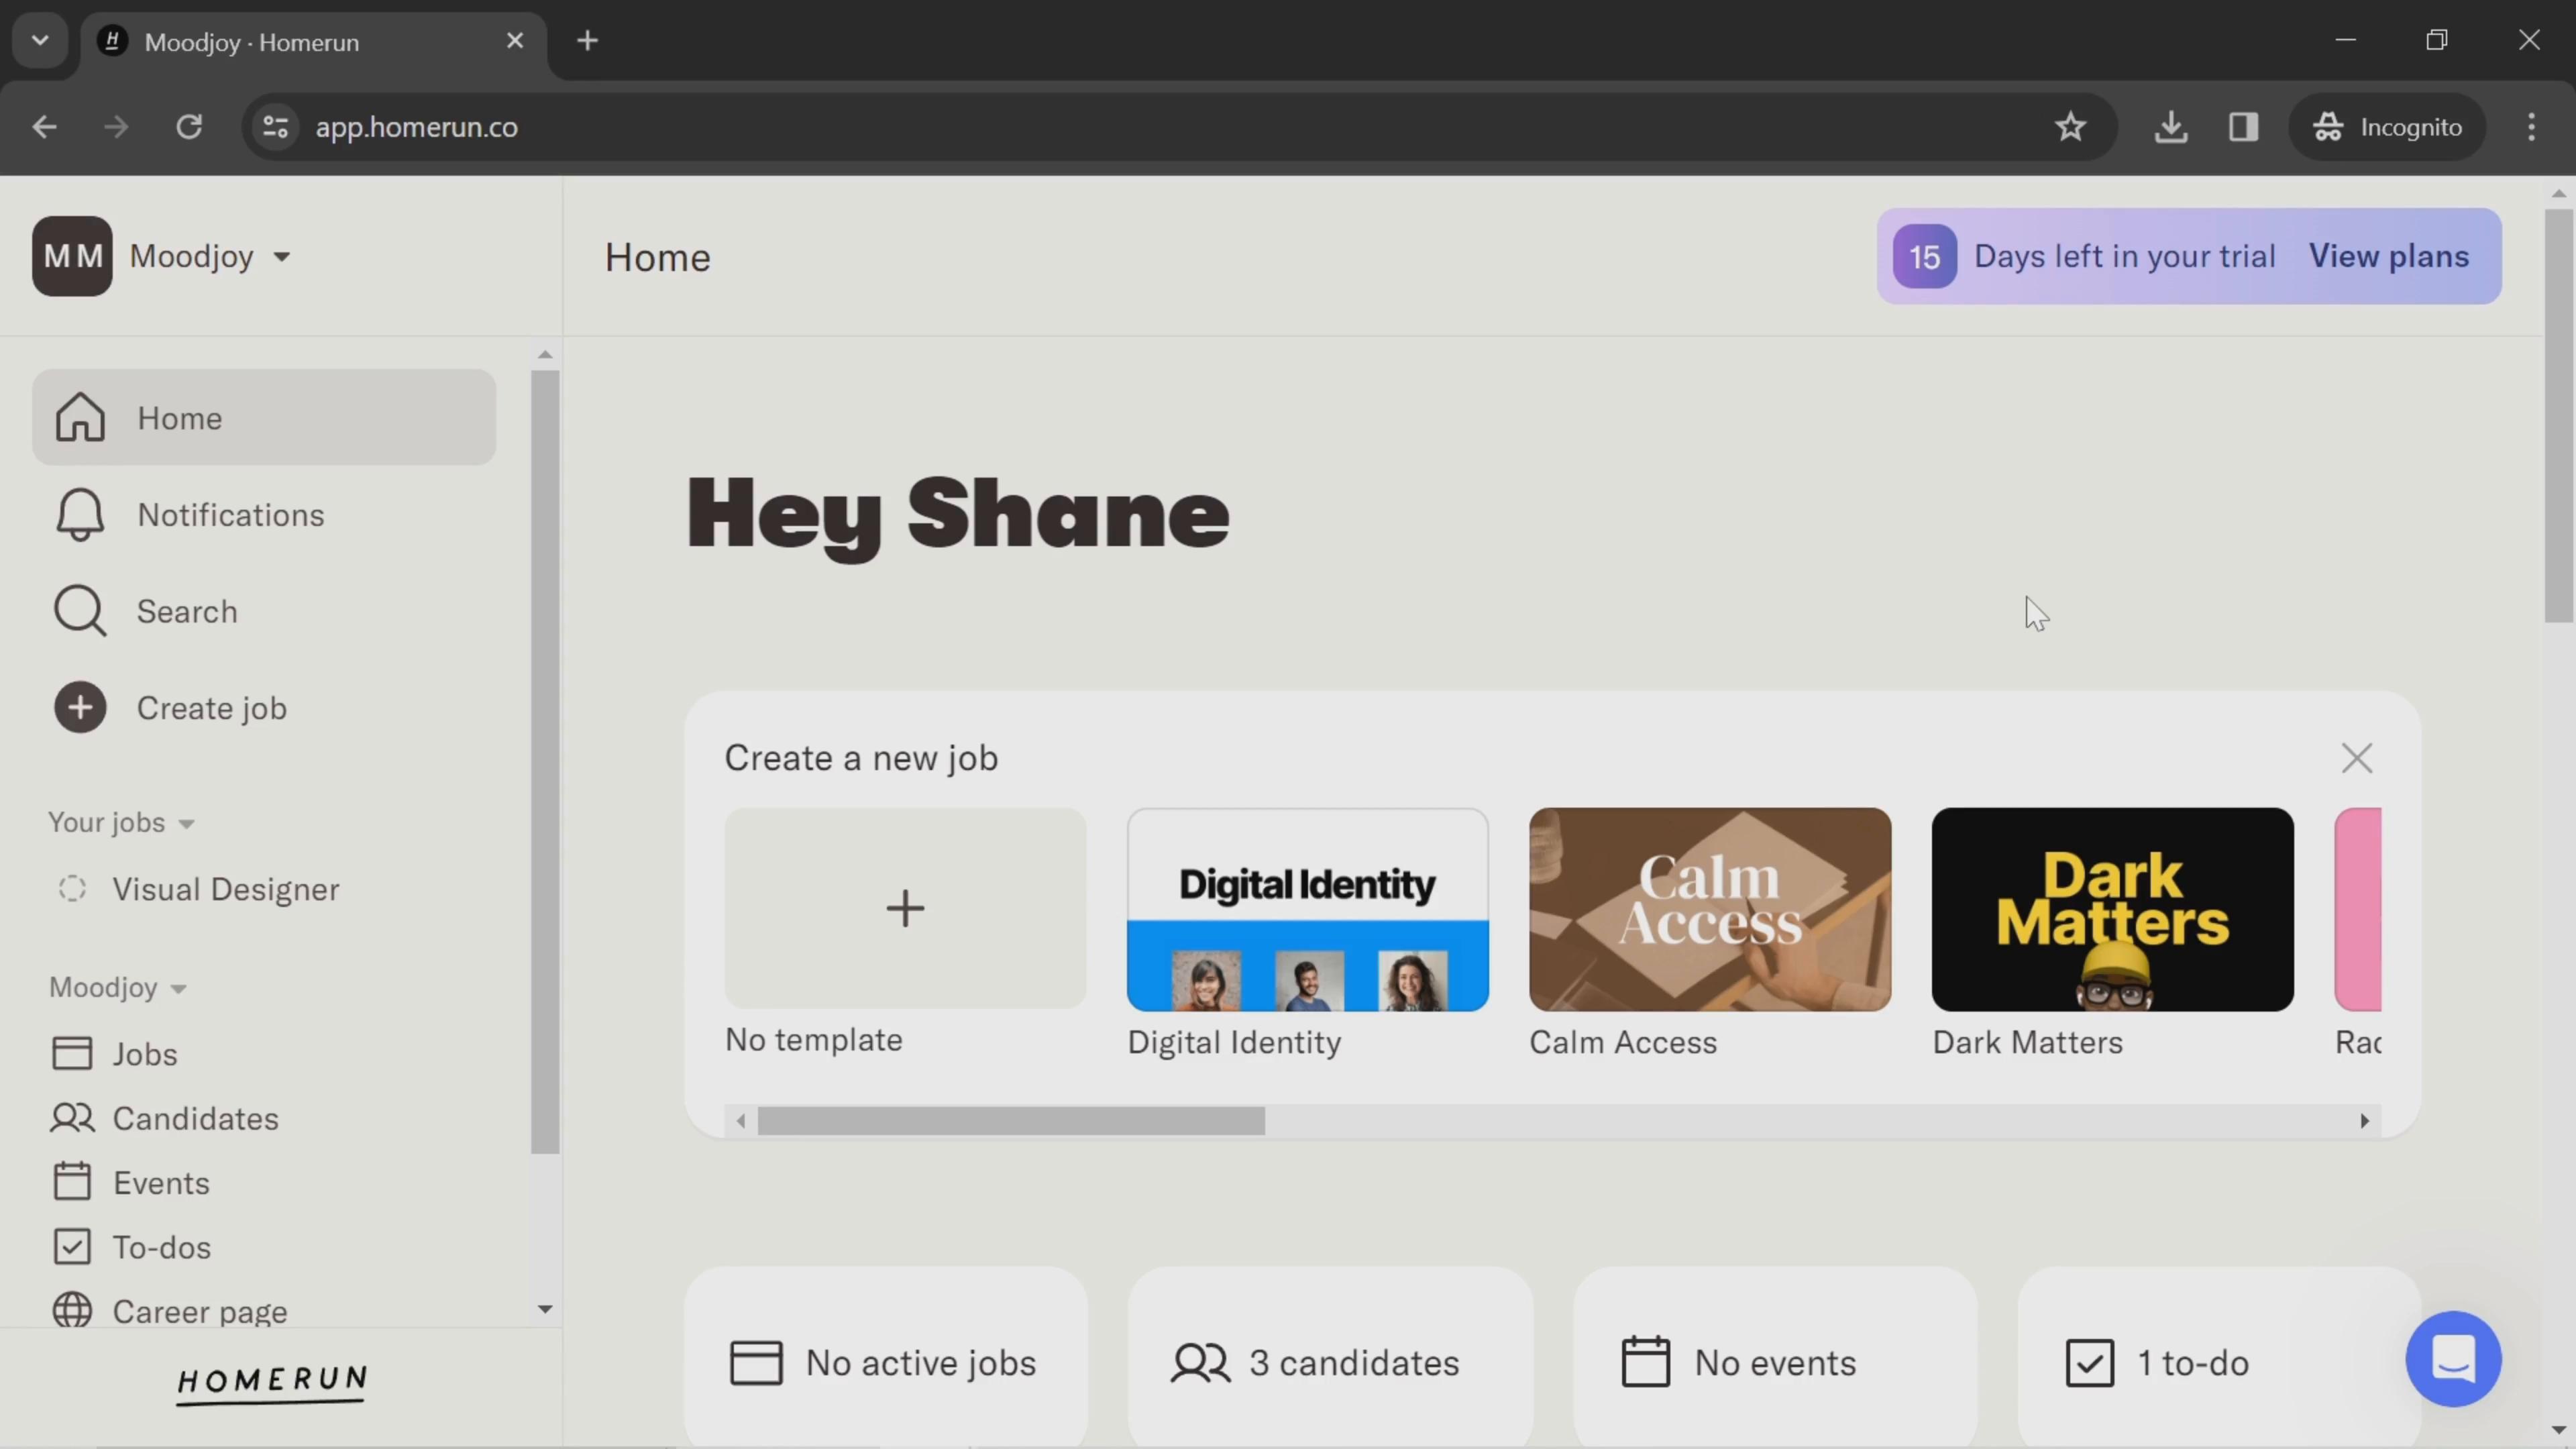Click the Jobs icon under Moodjoy
Screen dimensions: 2576x1449
[x=70, y=1053]
